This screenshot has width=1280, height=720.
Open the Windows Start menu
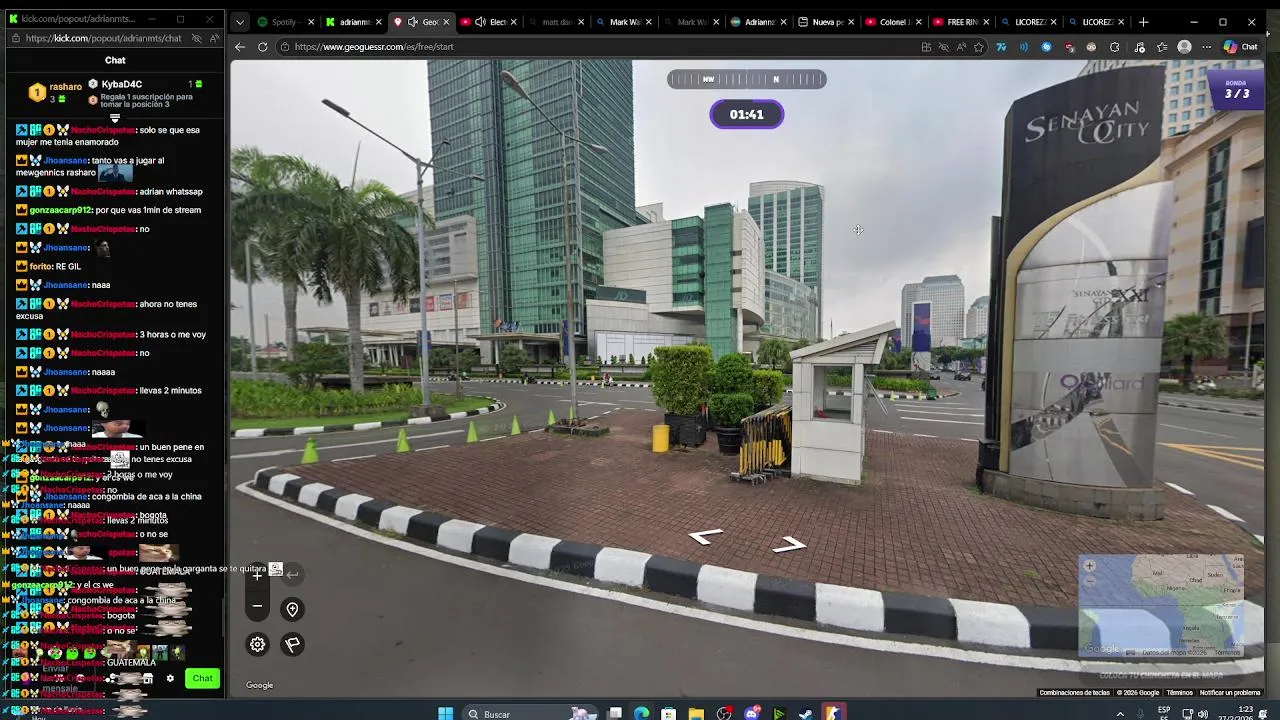446,714
